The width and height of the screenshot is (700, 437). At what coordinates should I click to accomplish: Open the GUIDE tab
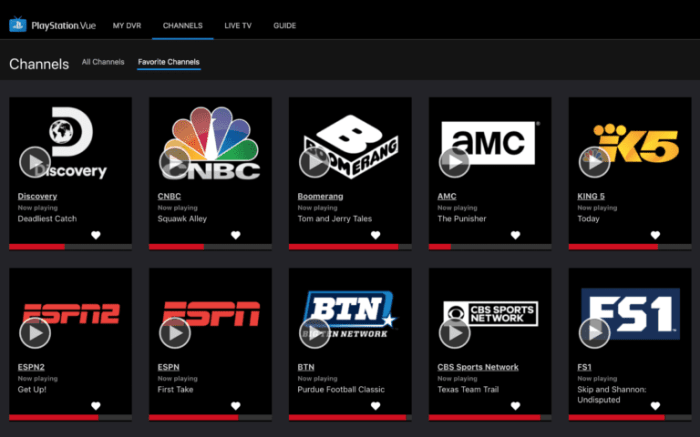(x=284, y=25)
